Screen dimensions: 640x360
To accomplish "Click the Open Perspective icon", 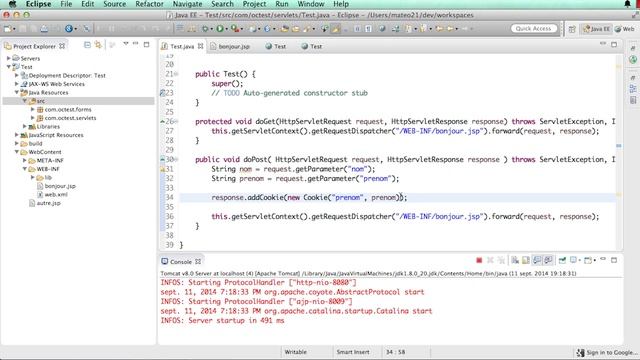I will coord(572,29).
